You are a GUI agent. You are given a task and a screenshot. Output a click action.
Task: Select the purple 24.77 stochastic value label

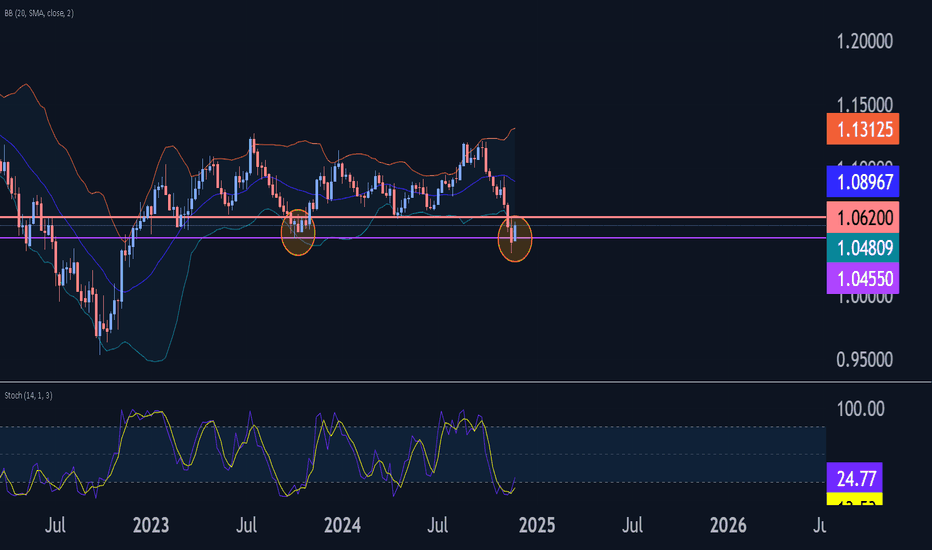854,478
